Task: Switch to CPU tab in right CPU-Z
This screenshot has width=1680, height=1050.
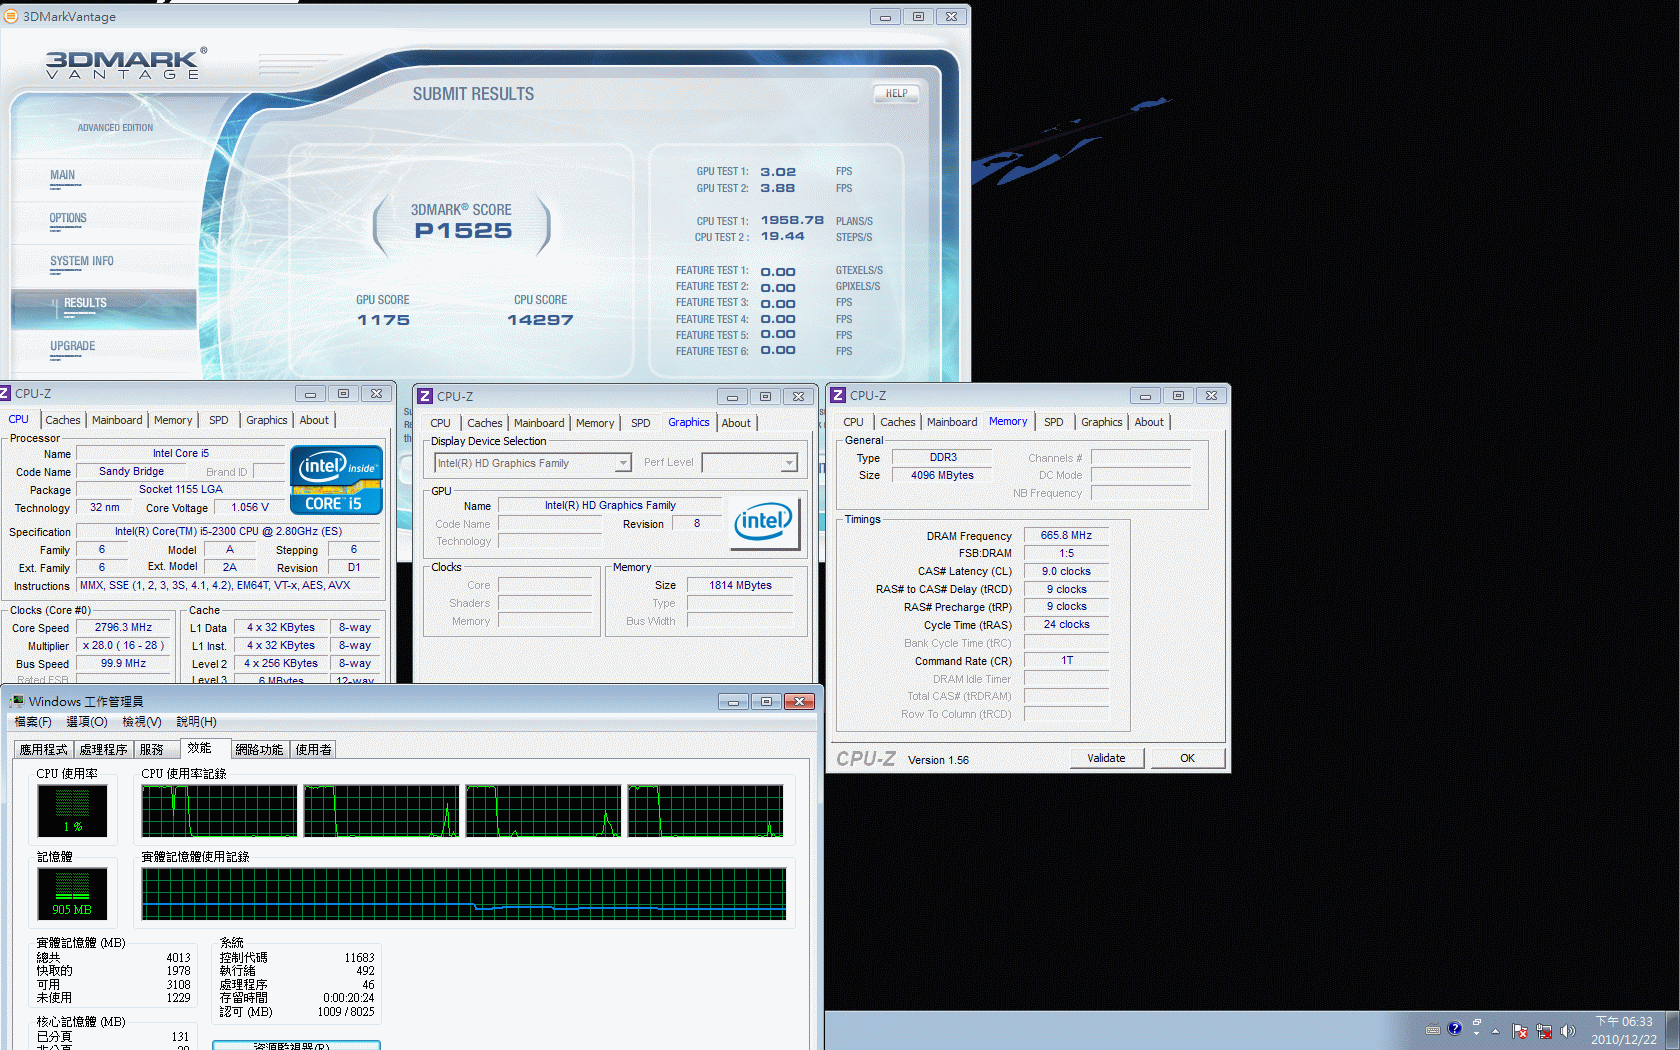Action: point(853,422)
